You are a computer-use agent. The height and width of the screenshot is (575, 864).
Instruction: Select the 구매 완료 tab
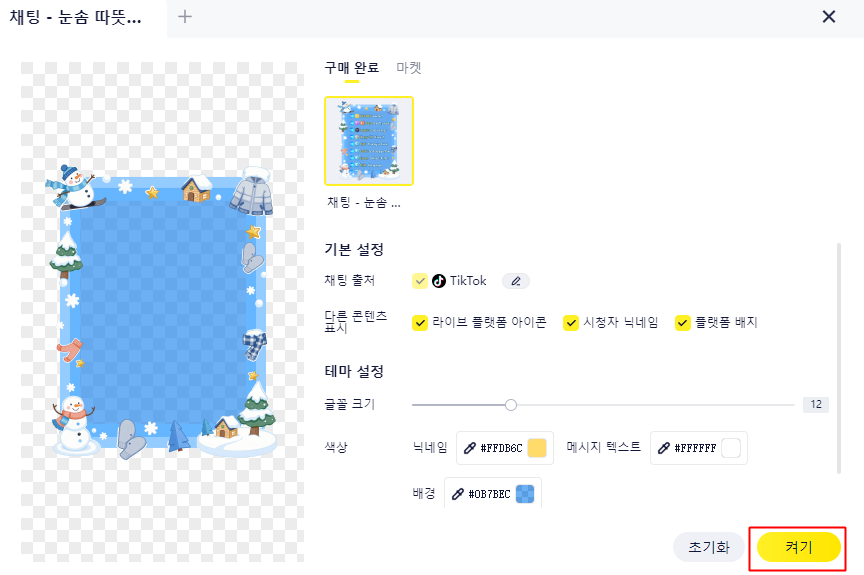coord(352,68)
